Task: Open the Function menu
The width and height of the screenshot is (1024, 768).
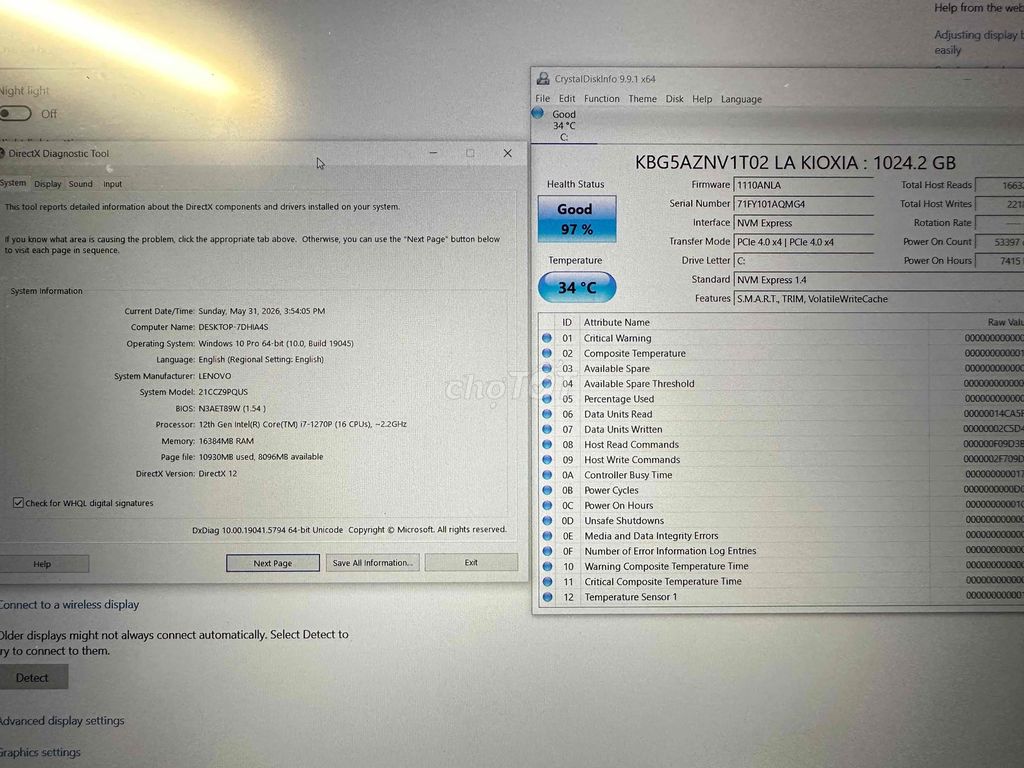Action: (601, 99)
